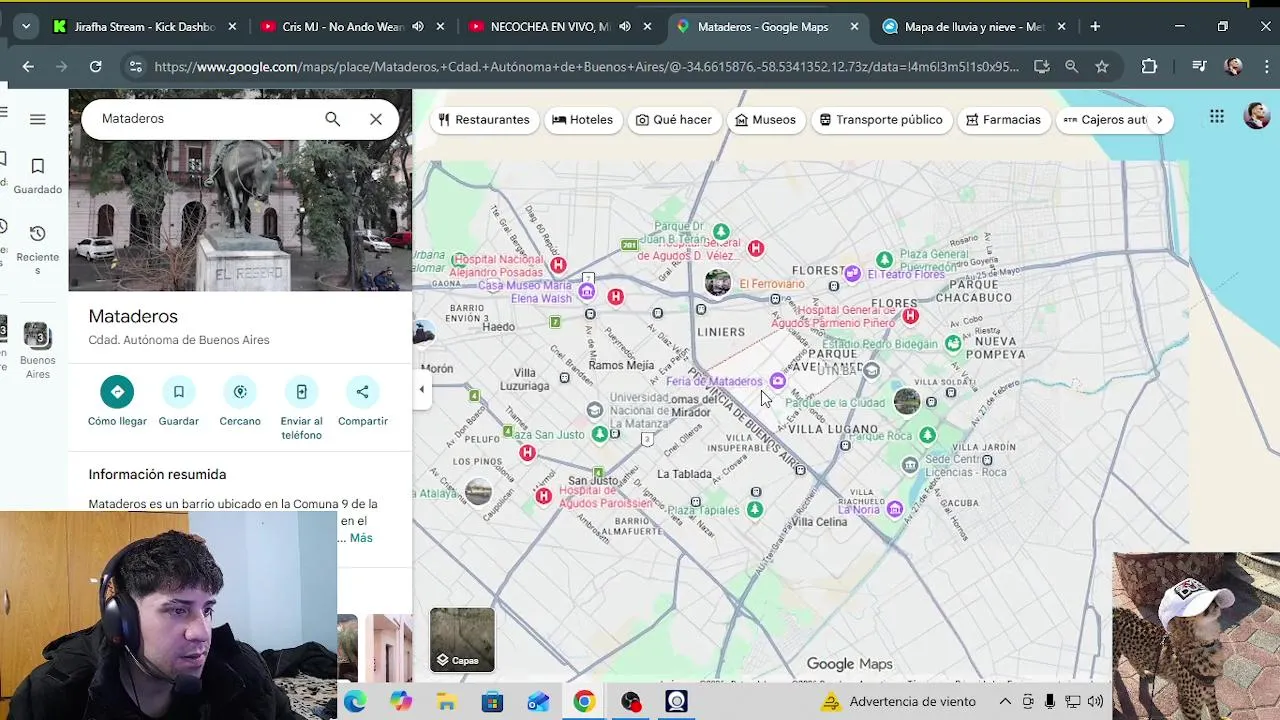This screenshot has height=720, width=1280.
Task: Open Microsoft Store from taskbar
Action: 492,702
